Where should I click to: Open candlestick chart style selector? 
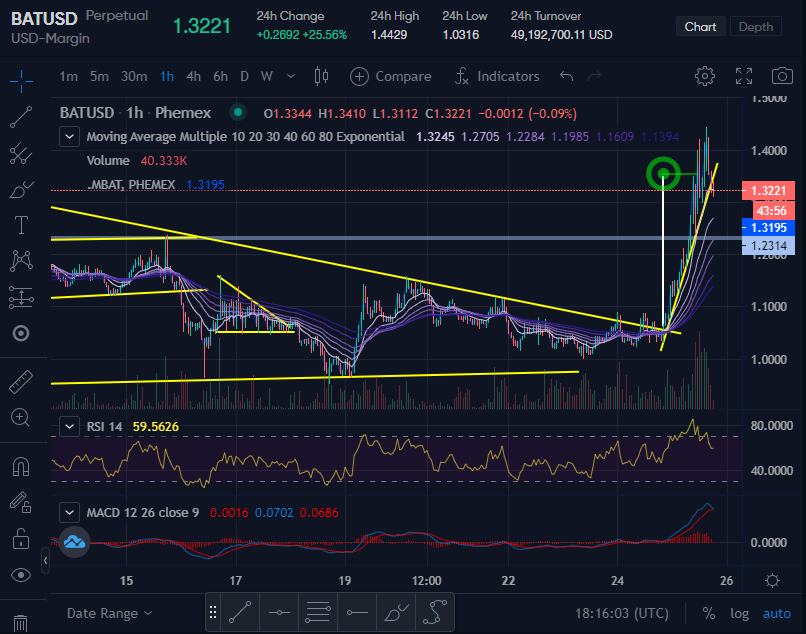click(x=321, y=76)
